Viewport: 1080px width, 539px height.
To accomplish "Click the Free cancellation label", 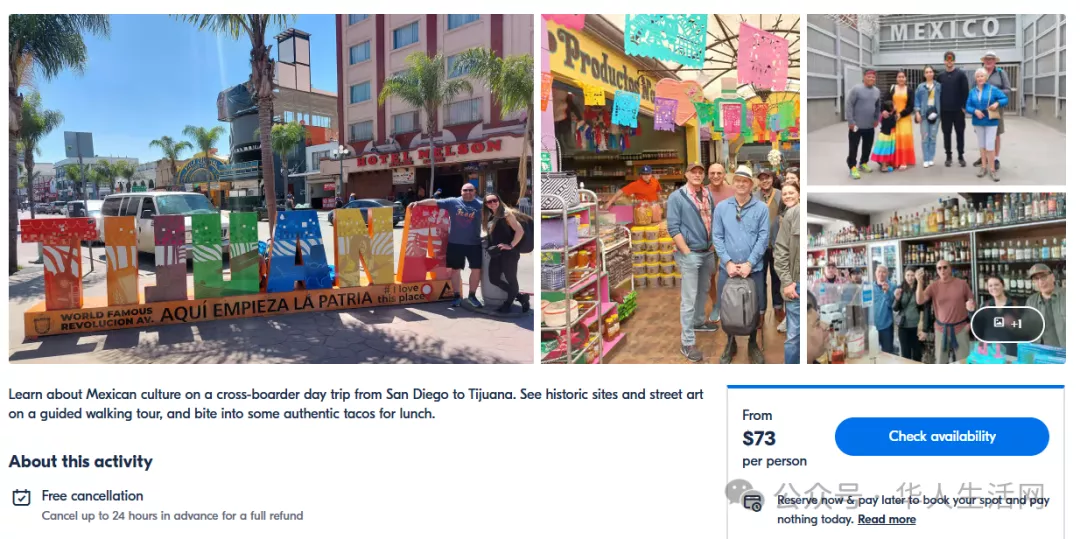I will 92,496.
